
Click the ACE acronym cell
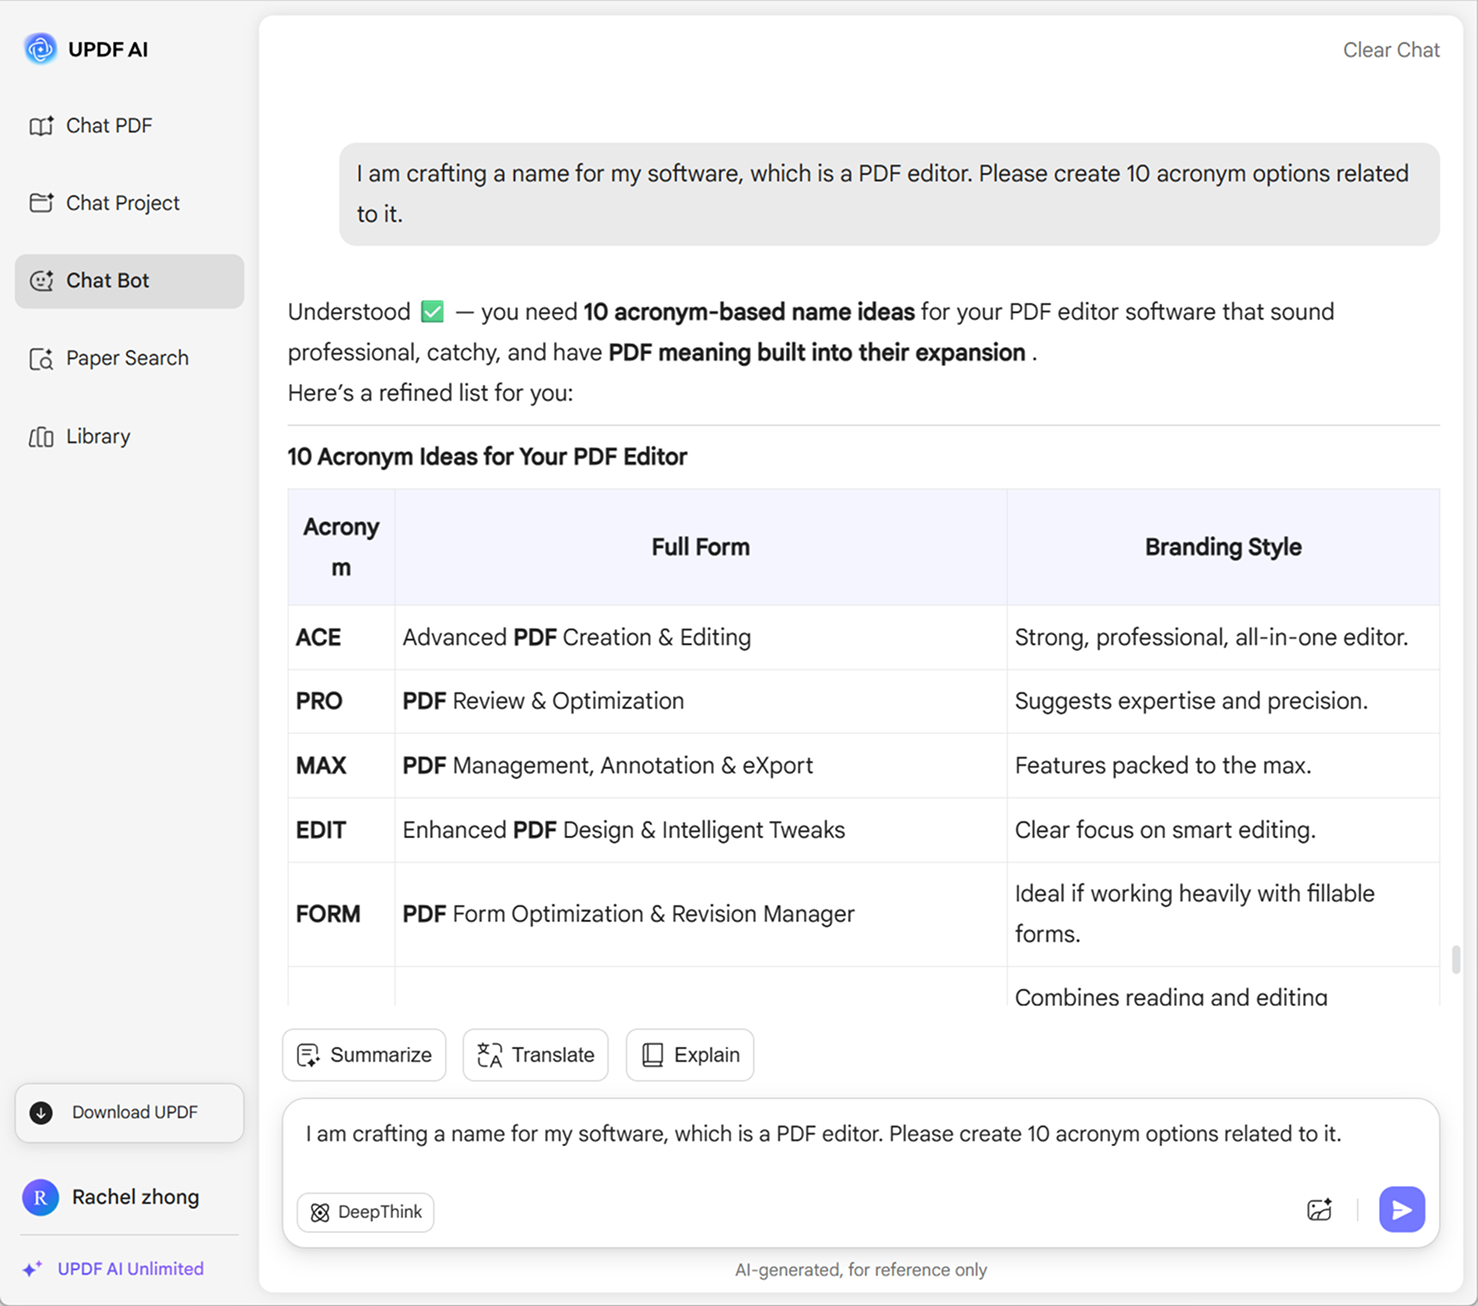341,638
